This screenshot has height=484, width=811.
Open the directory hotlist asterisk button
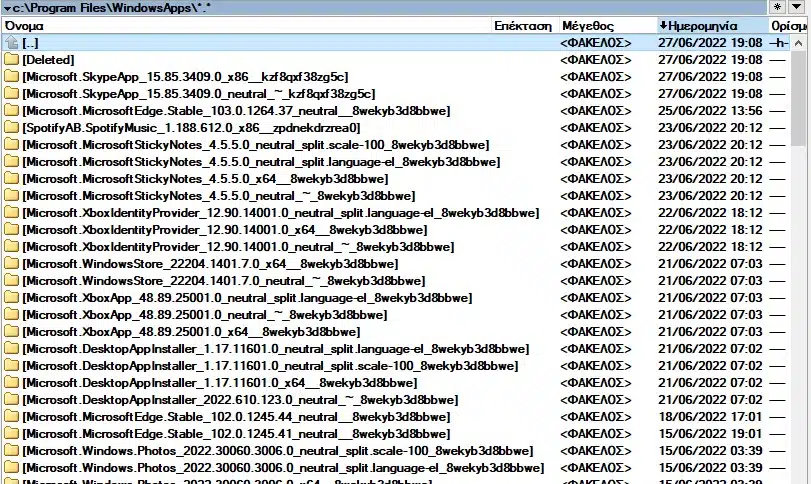click(x=777, y=7)
